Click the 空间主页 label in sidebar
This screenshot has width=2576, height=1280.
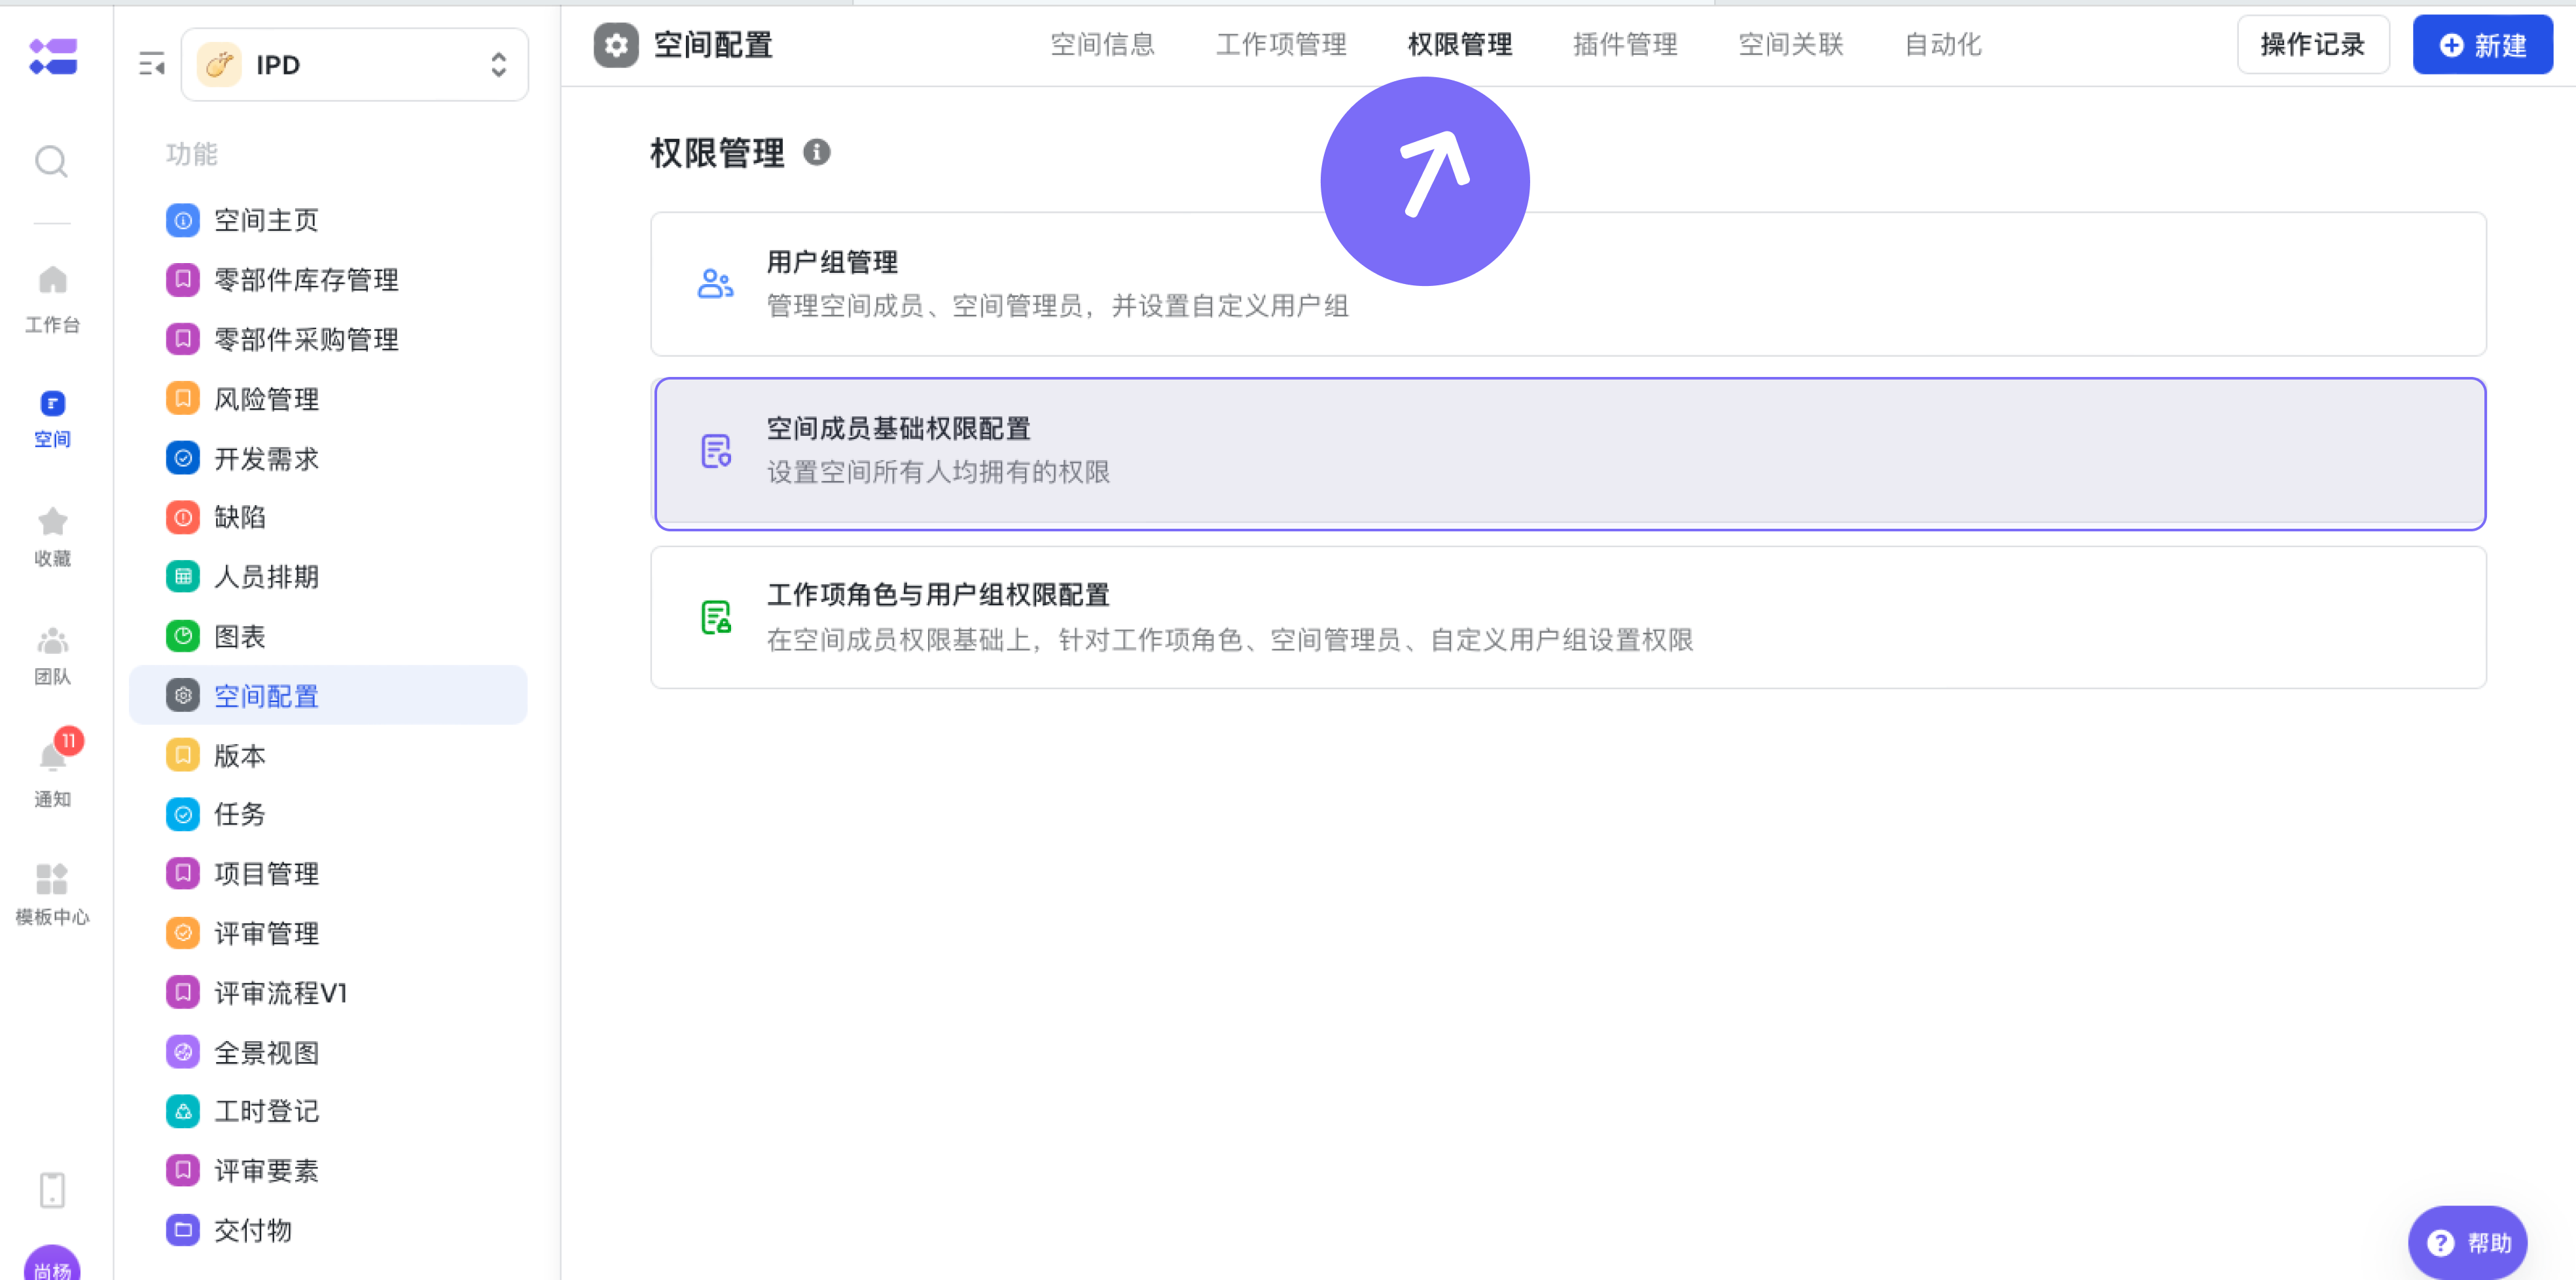pyautogui.click(x=267, y=220)
